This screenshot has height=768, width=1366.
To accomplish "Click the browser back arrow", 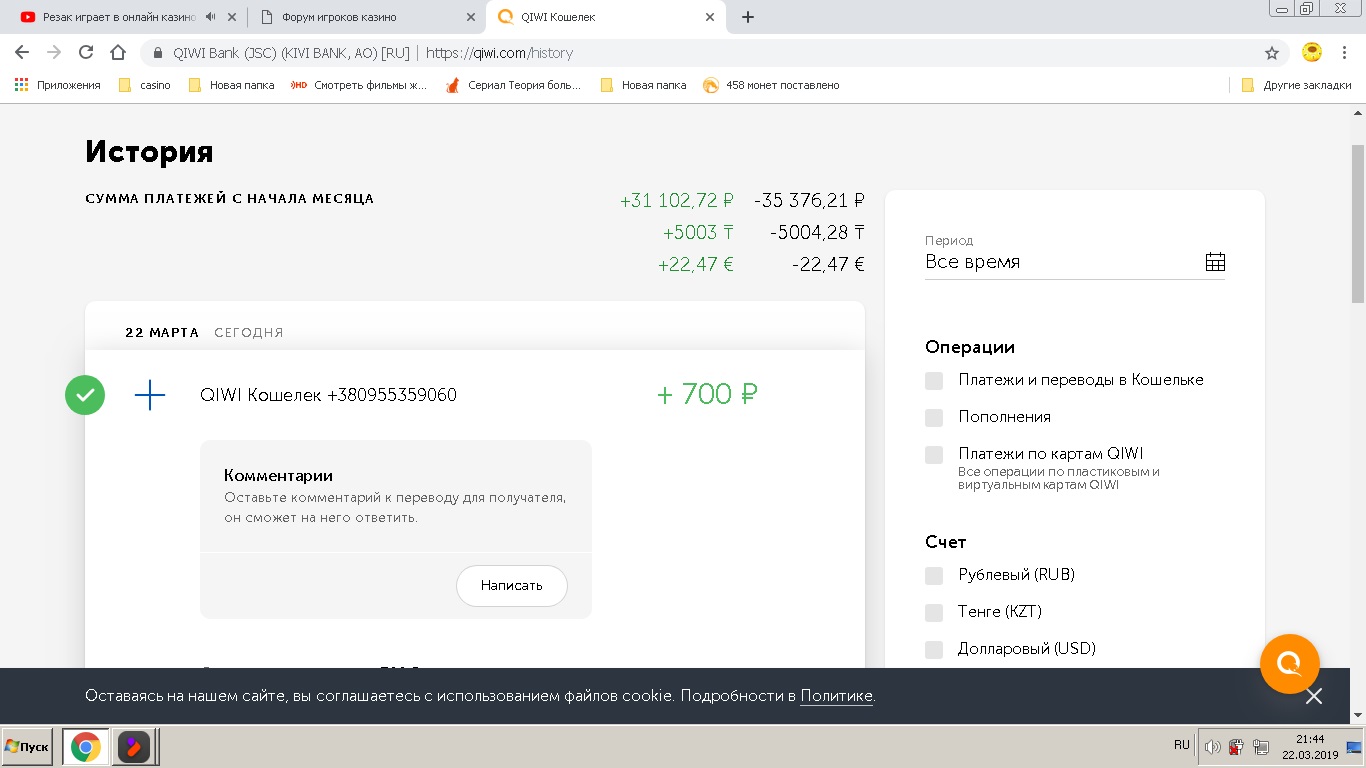I will (x=22, y=53).
